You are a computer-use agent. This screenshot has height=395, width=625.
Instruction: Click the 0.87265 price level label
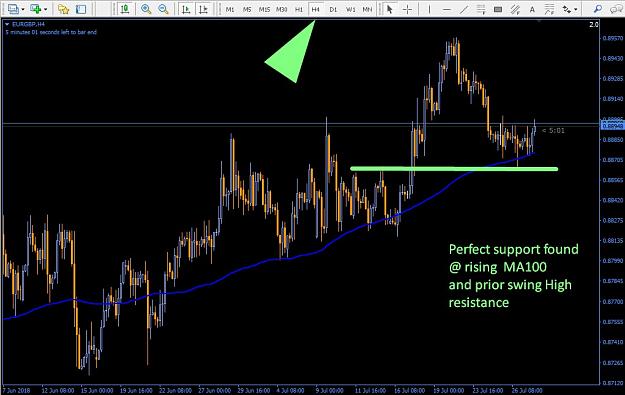pos(613,363)
